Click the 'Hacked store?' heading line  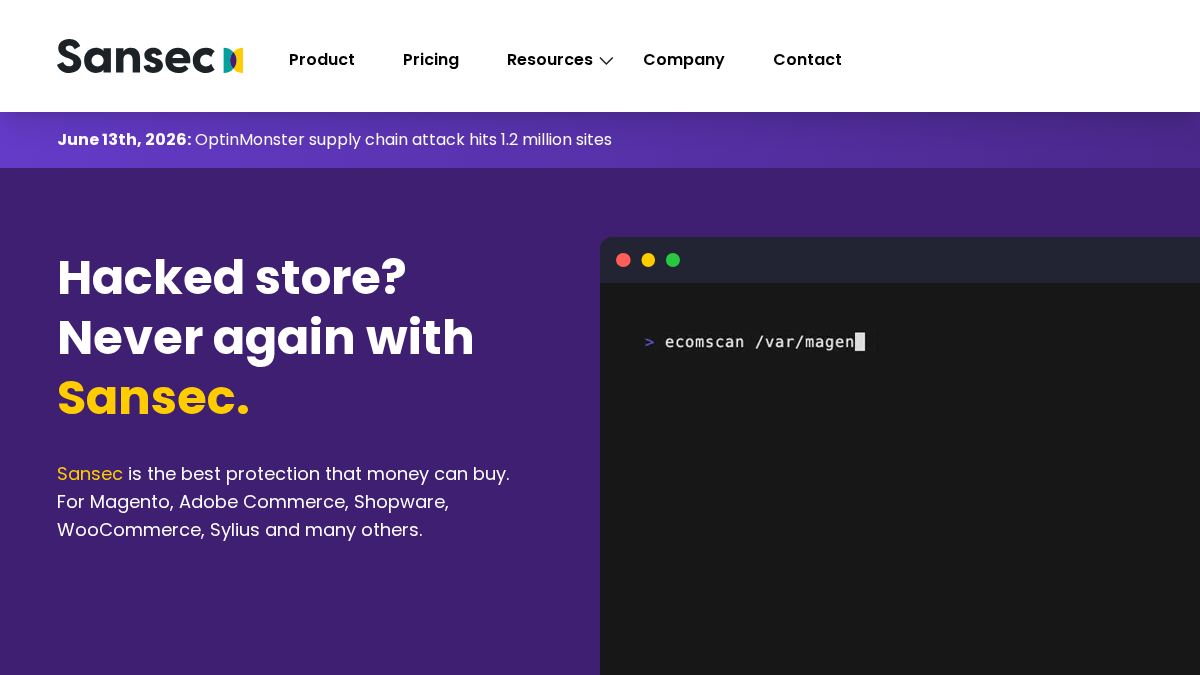[x=232, y=277]
